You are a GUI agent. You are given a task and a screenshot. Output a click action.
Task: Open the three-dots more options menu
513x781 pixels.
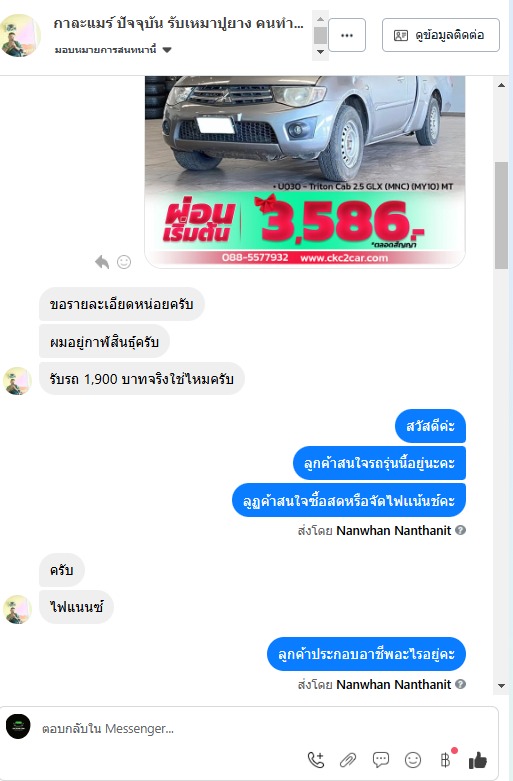347,35
